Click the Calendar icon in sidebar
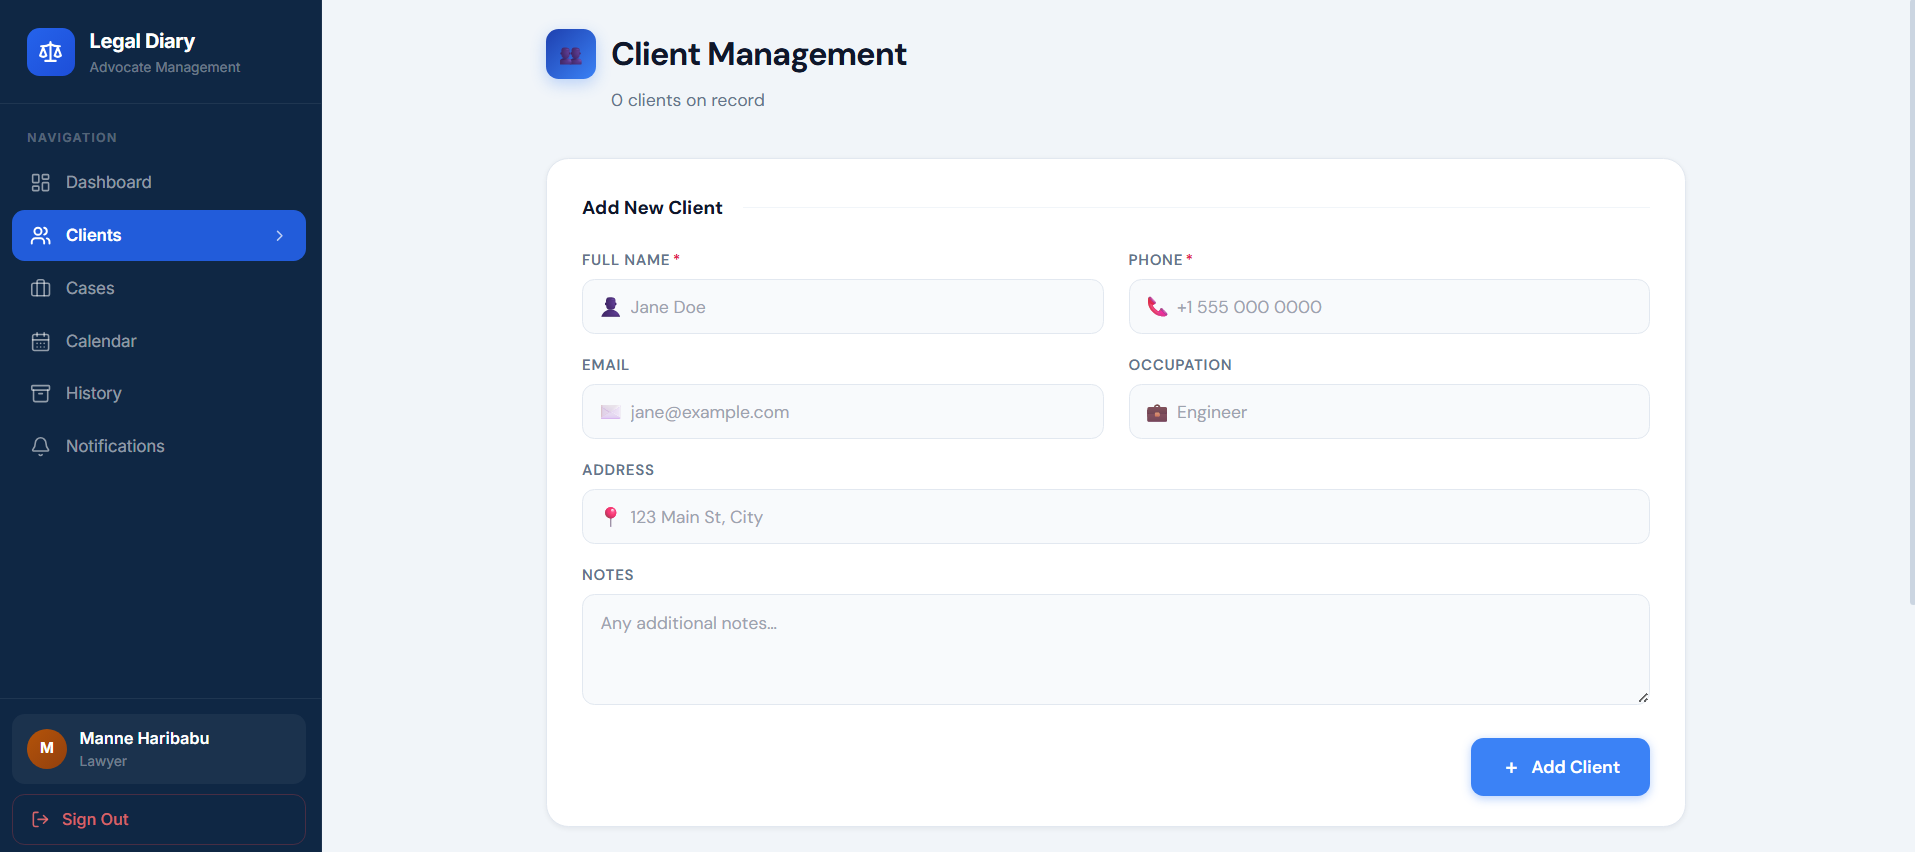The height and width of the screenshot is (852, 1915). pyautogui.click(x=40, y=341)
